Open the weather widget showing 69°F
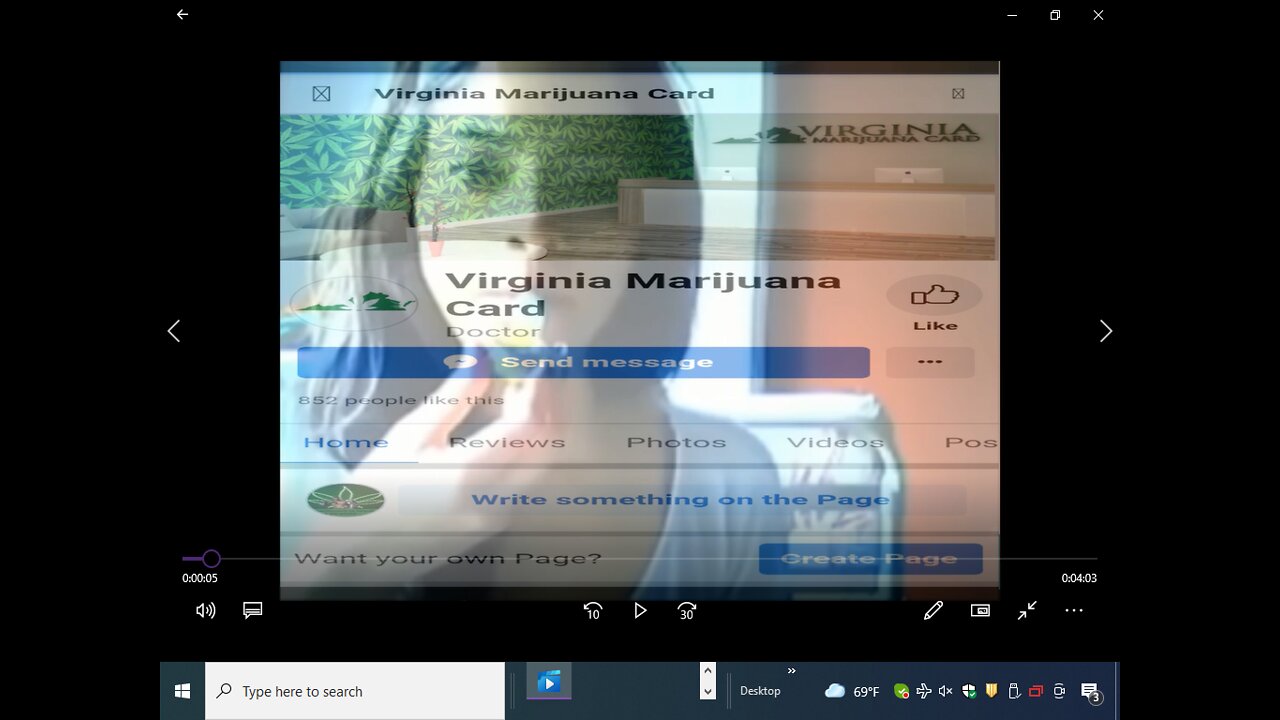Viewport: 1280px width, 720px height. [852, 691]
